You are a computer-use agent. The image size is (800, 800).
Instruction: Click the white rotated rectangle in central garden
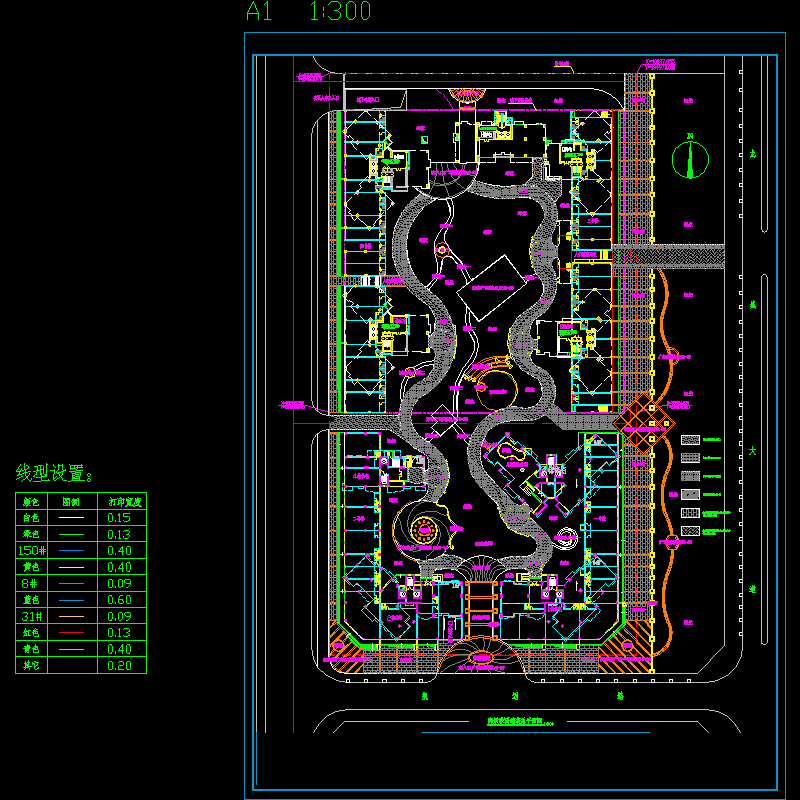[492, 288]
